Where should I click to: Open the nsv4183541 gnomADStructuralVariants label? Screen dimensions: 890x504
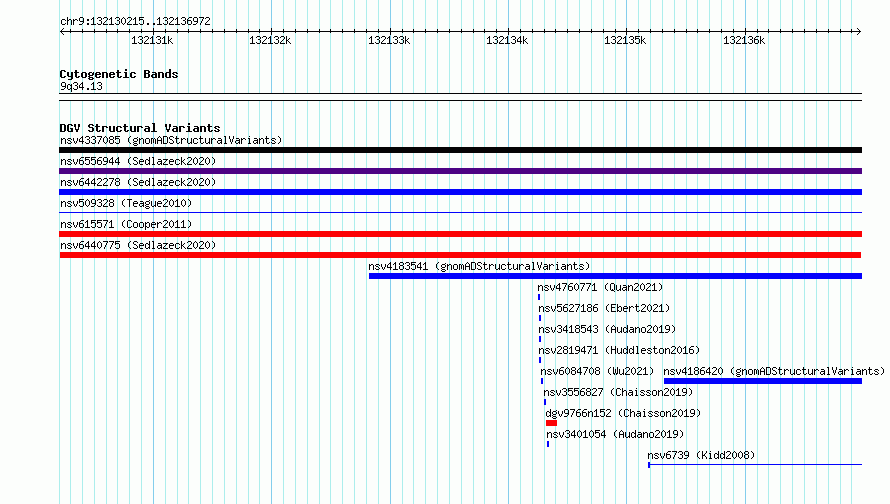click(x=479, y=266)
